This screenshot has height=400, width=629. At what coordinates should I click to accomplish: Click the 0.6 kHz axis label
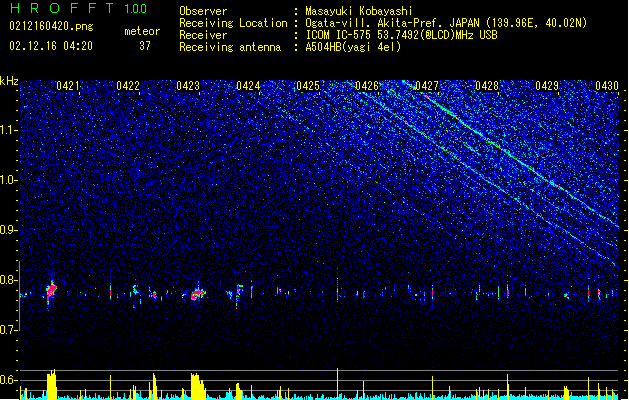pos(9,380)
